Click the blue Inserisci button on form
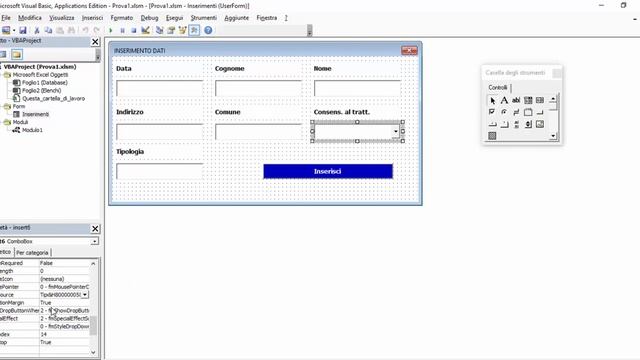The height and width of the screenshot is (360, 640). point(328,171)
